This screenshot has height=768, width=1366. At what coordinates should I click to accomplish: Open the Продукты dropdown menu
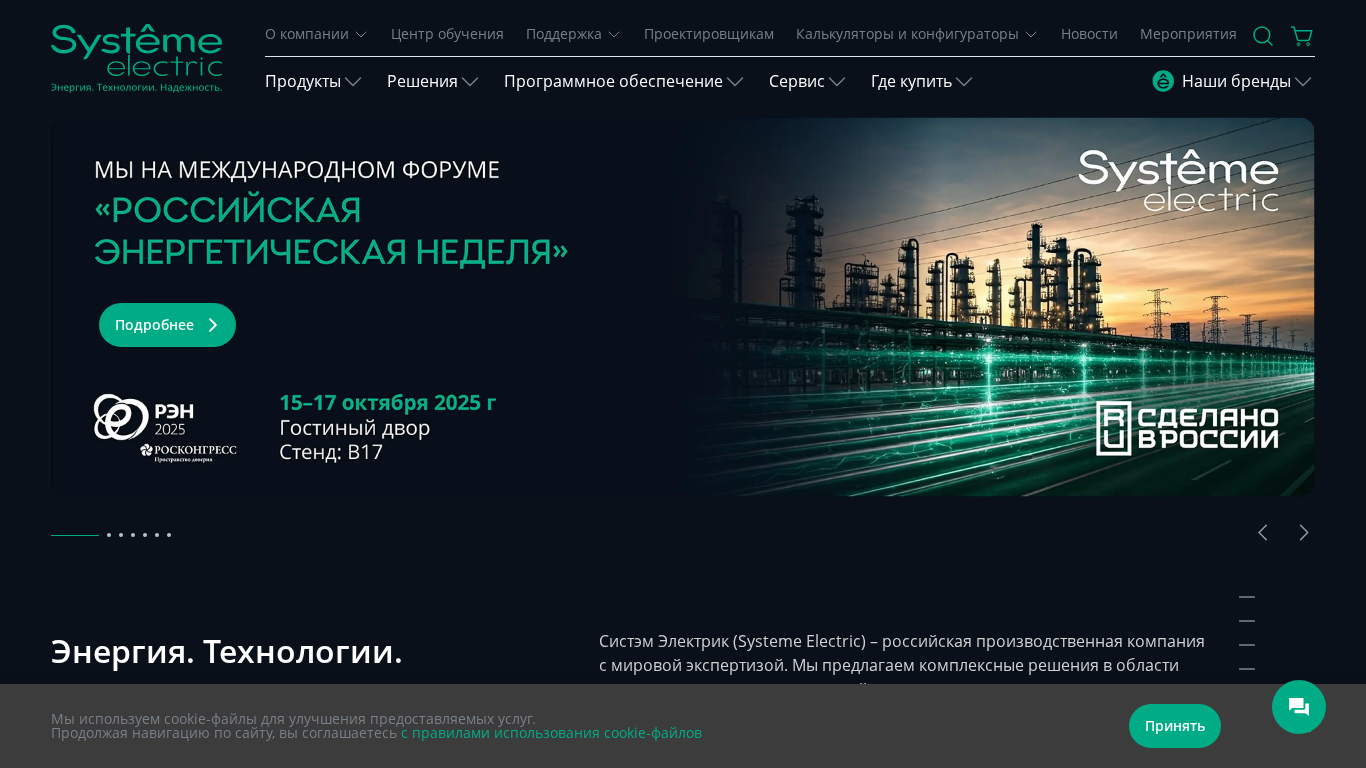pyautogui.click(x=313, y=81)
